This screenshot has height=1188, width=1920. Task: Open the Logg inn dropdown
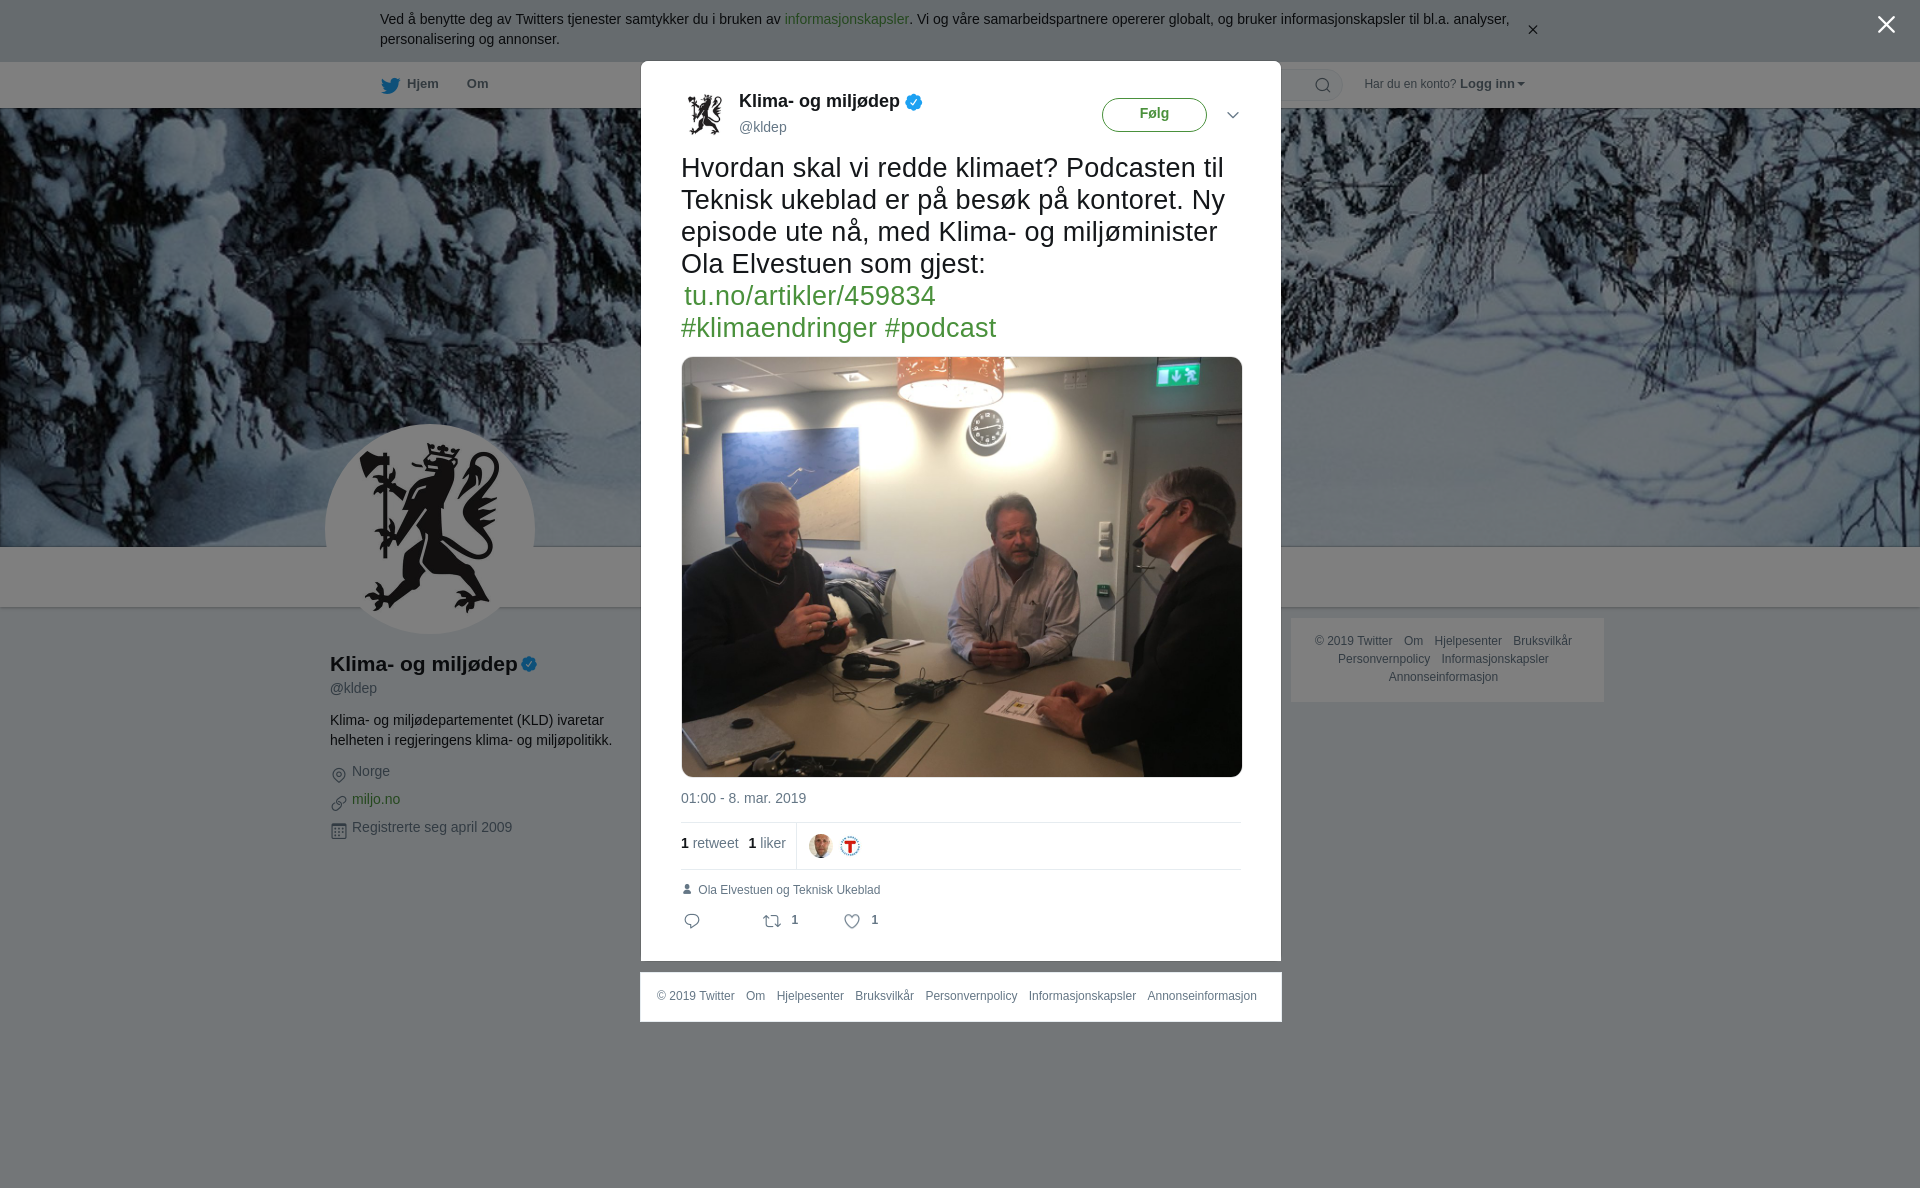tap(1492, 84)
